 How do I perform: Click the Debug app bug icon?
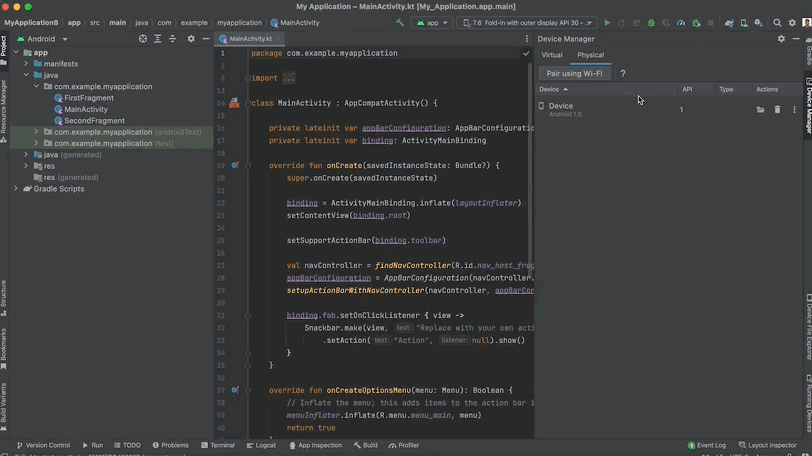[651, 22]
